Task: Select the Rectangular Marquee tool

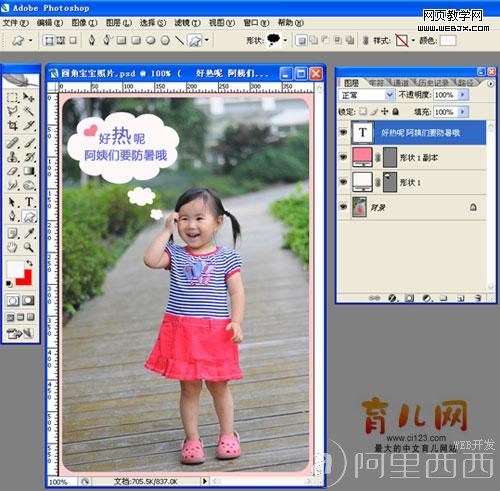Action: click(13, 98)
